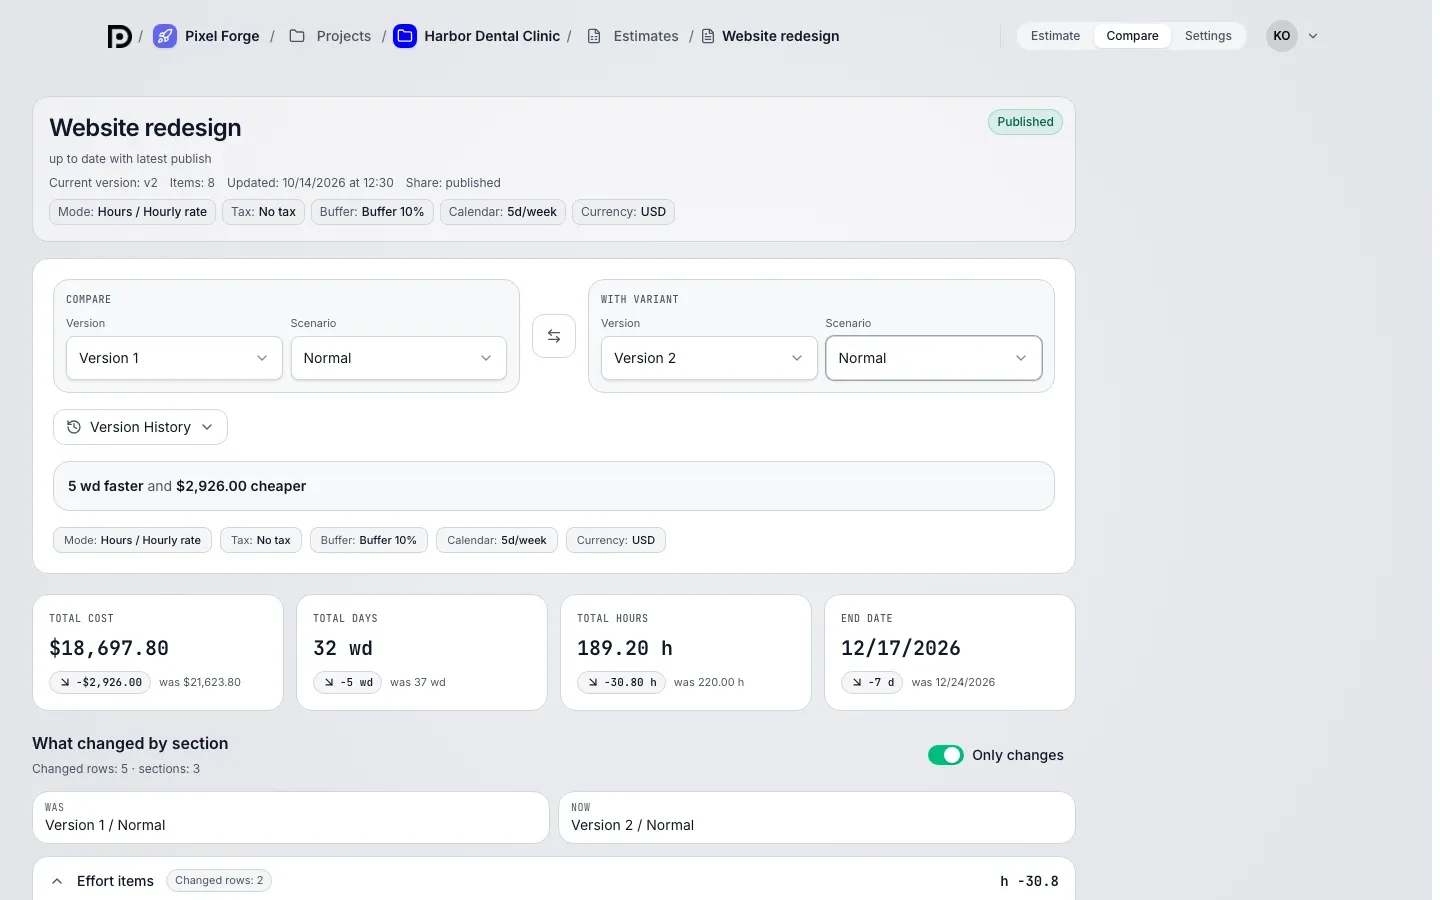1440x900 pixels.
Task: Click the Pixel Forge rocket icon
Action: click(x=165, y=36)
